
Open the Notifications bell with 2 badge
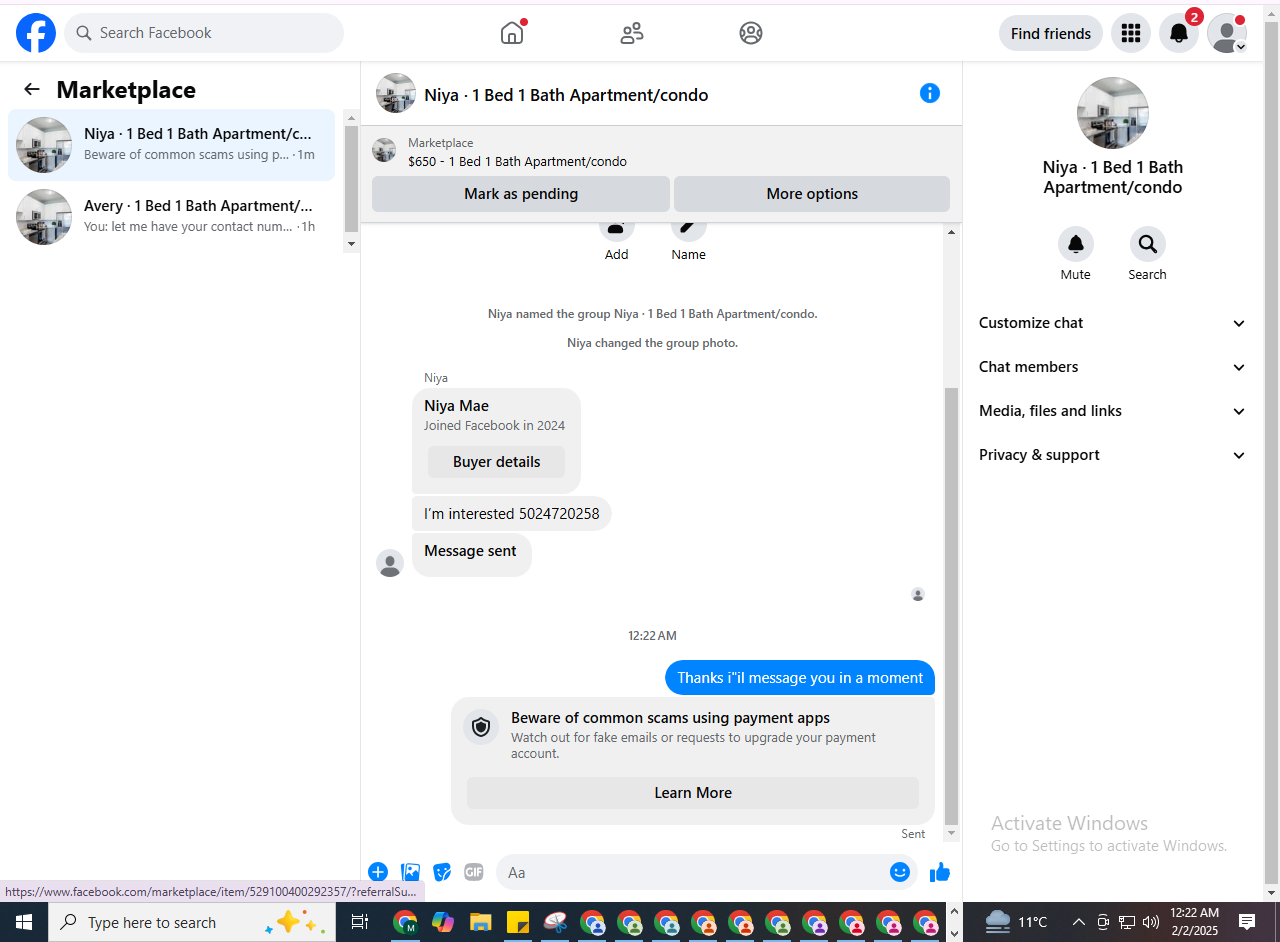(x=1179, y=33)
